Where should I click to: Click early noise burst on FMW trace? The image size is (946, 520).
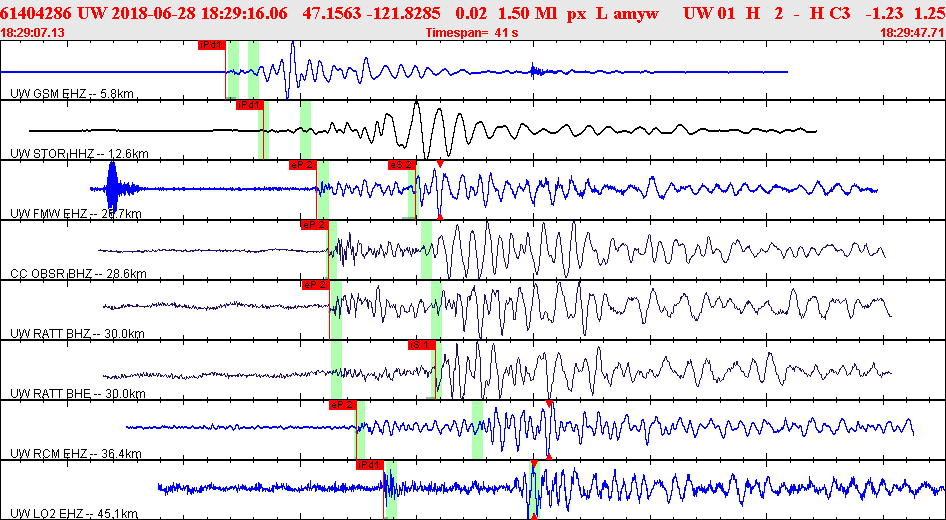(x=113, y=189)
